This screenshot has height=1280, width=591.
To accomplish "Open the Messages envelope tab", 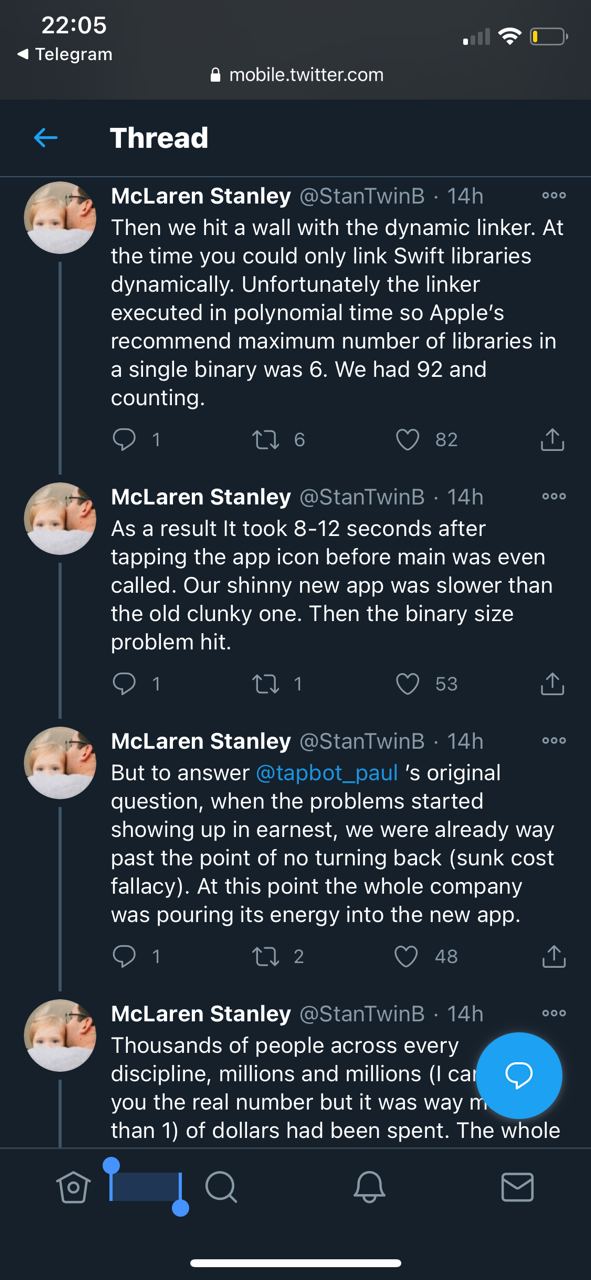I will click(x=517, y=1187).
